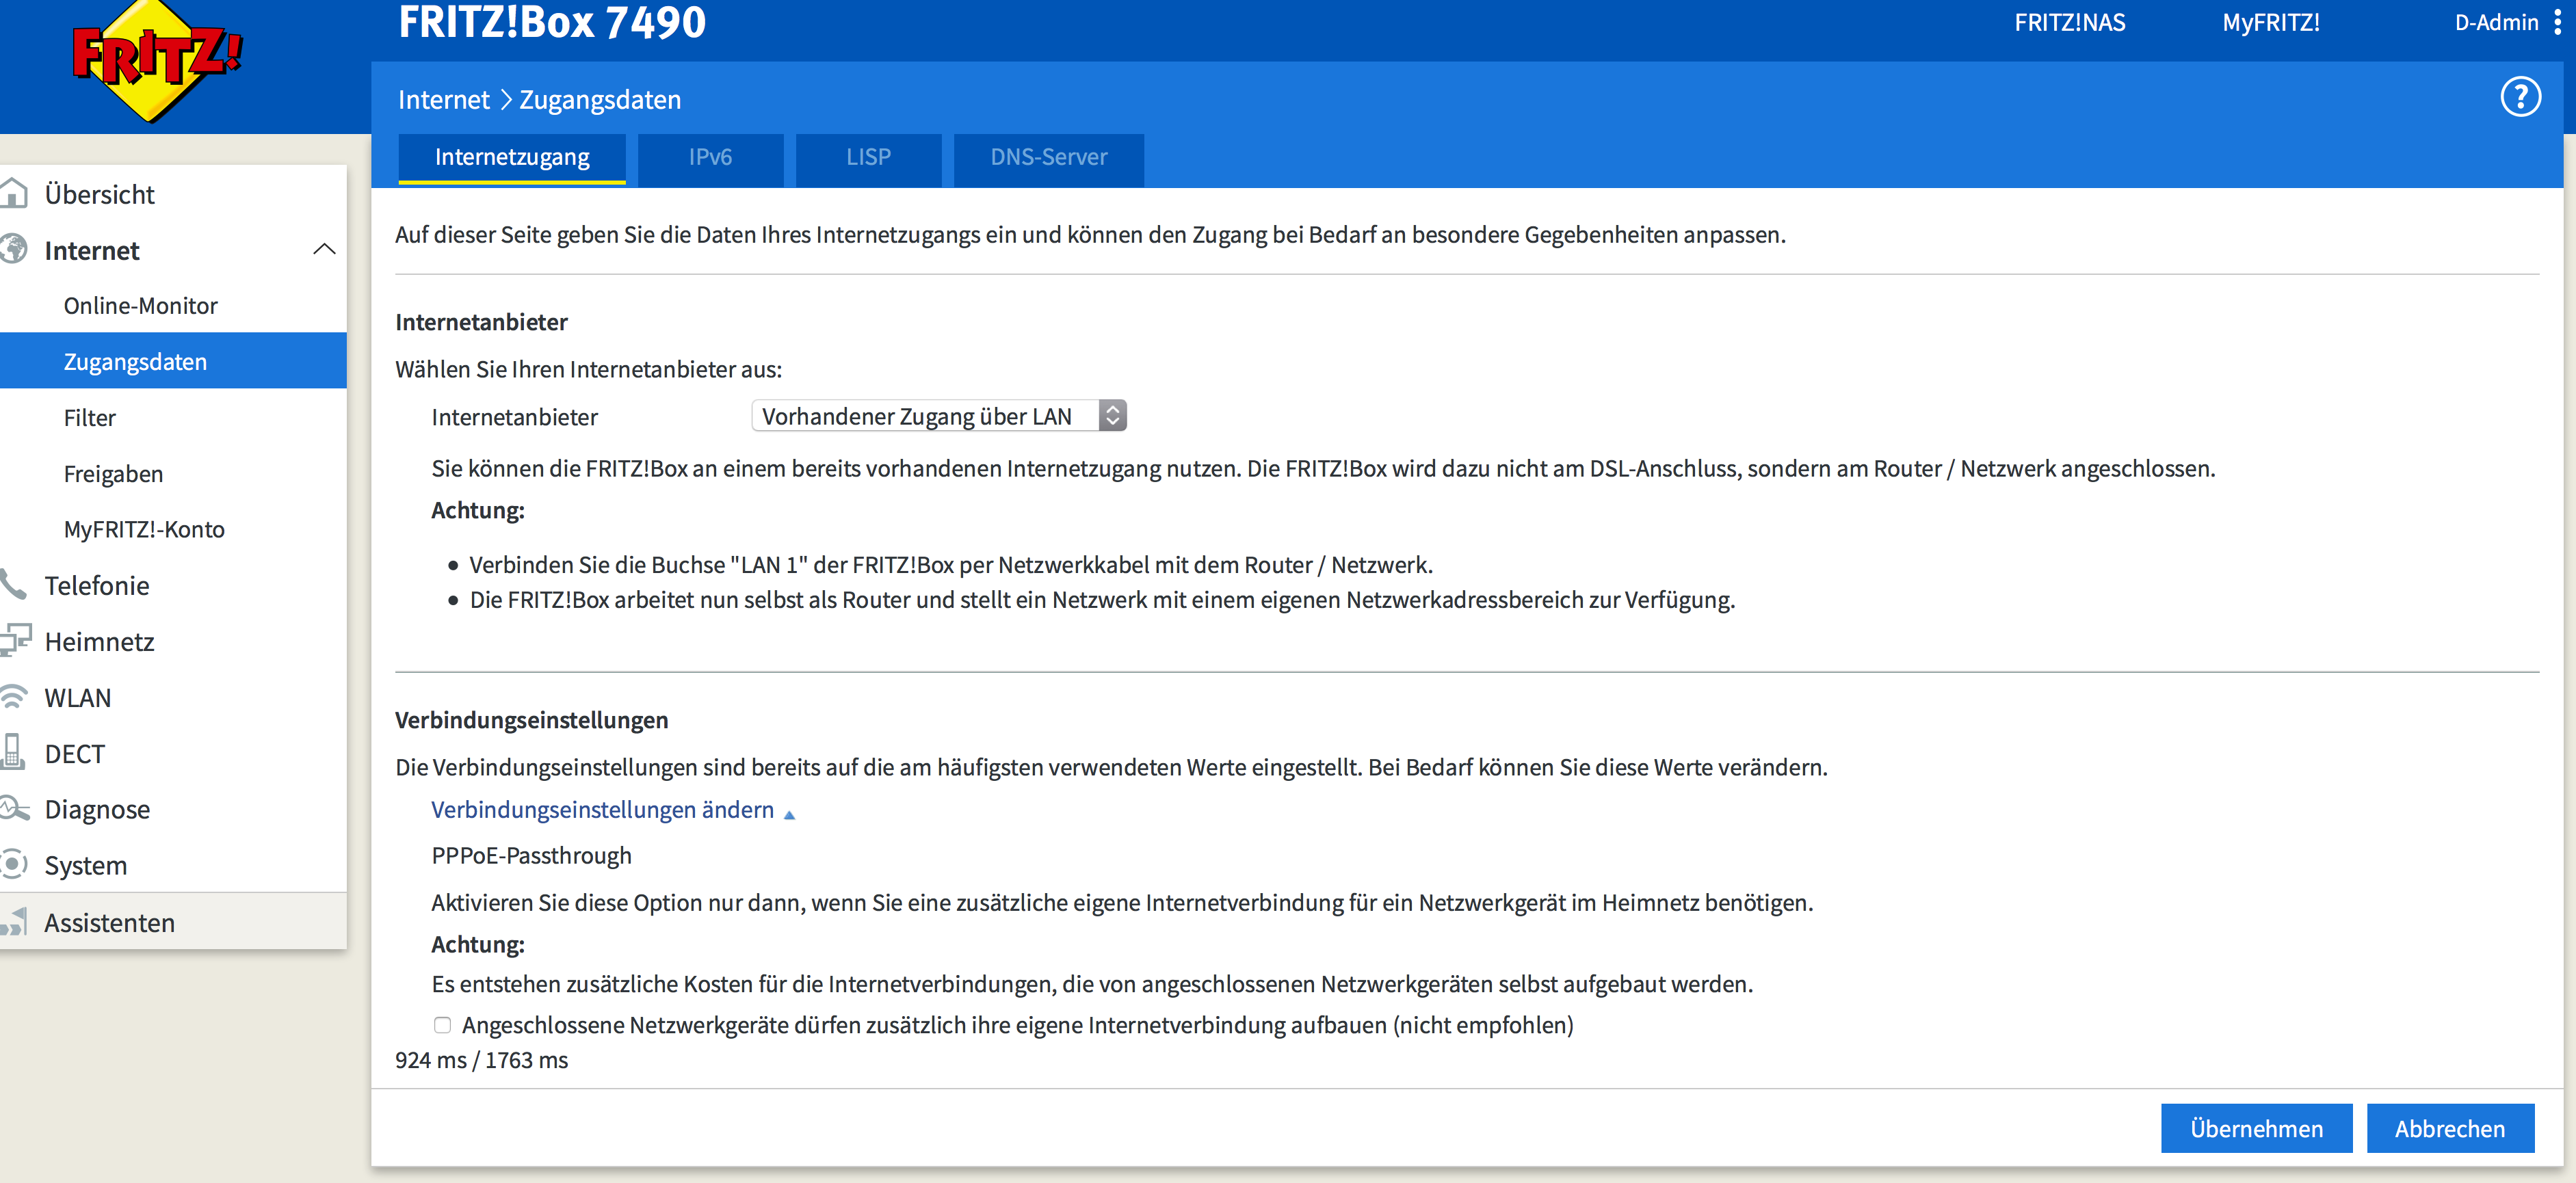The height and width of the screenshot is (1183, 2576).
Task: Click the Assistenten icon
Action: [14, 921]
